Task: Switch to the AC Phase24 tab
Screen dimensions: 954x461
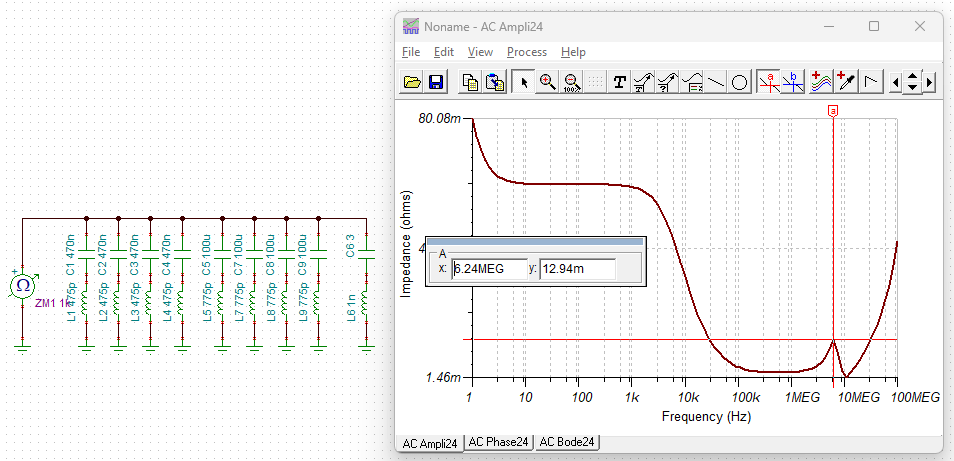Action: click(x=499, y=442)
